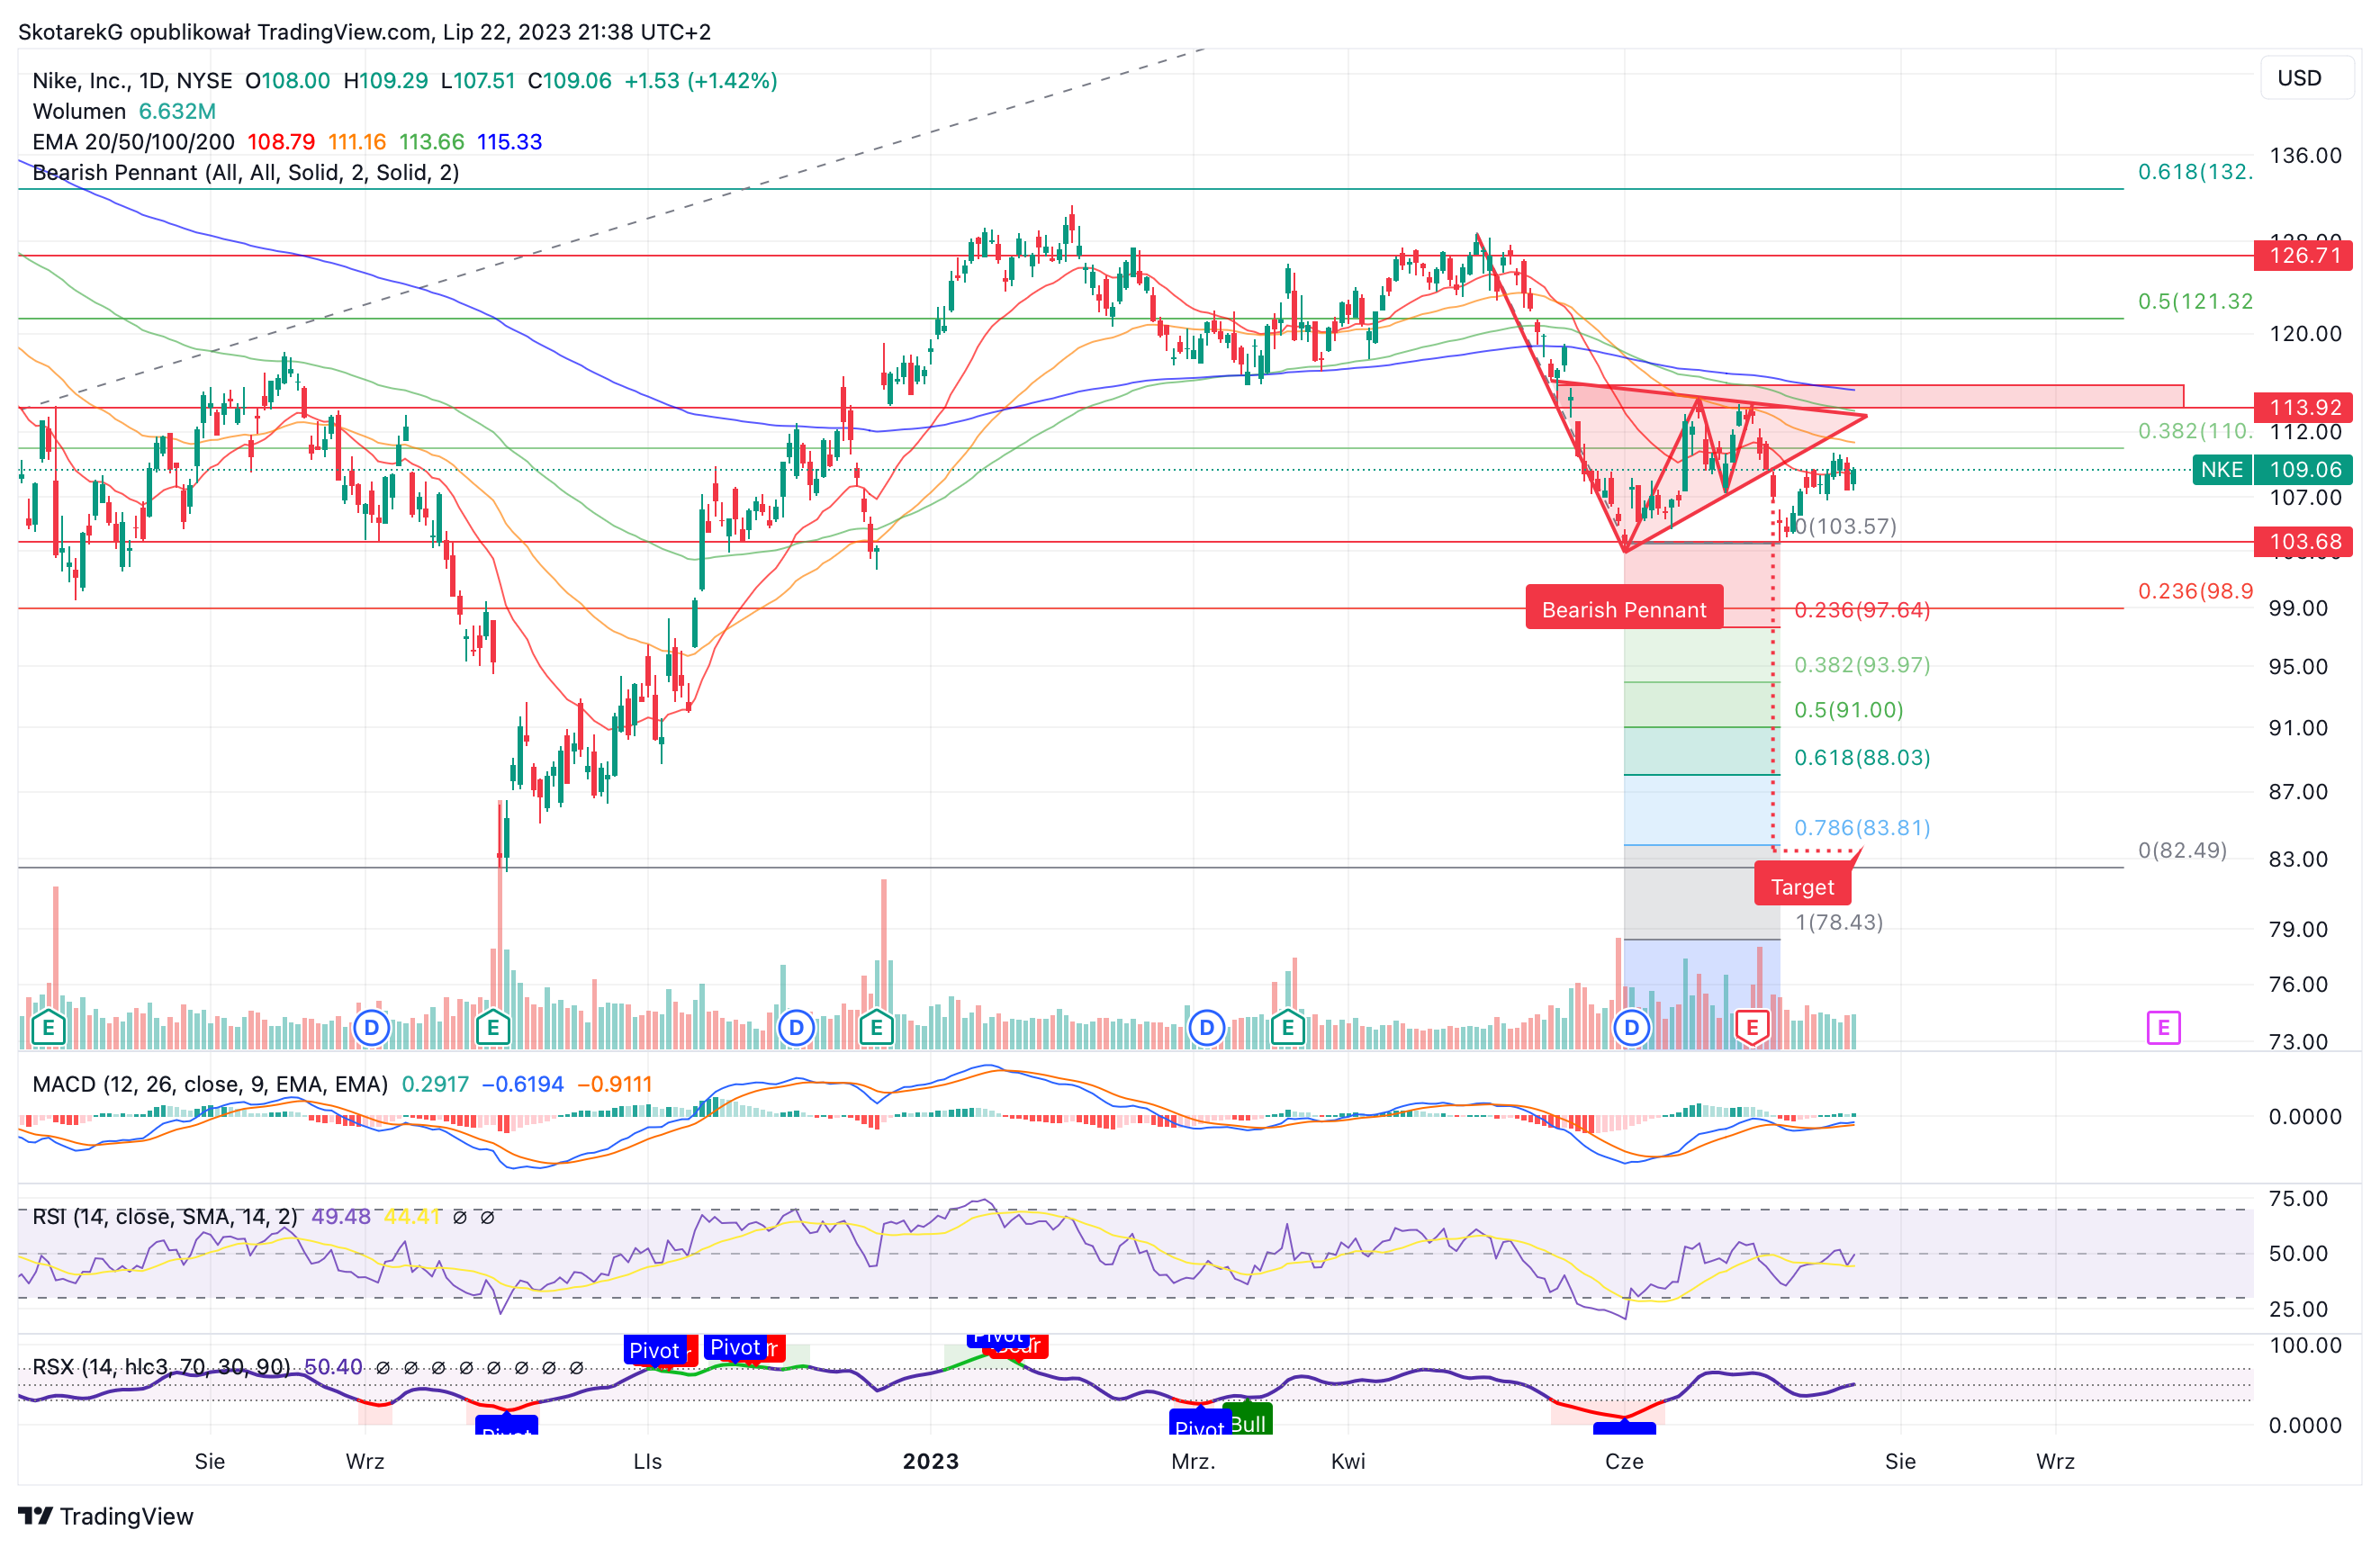The width and height of the screenshot is (2380, 1548).
Task: Click the 103.68 red price label
Action: click(2303, 542)
